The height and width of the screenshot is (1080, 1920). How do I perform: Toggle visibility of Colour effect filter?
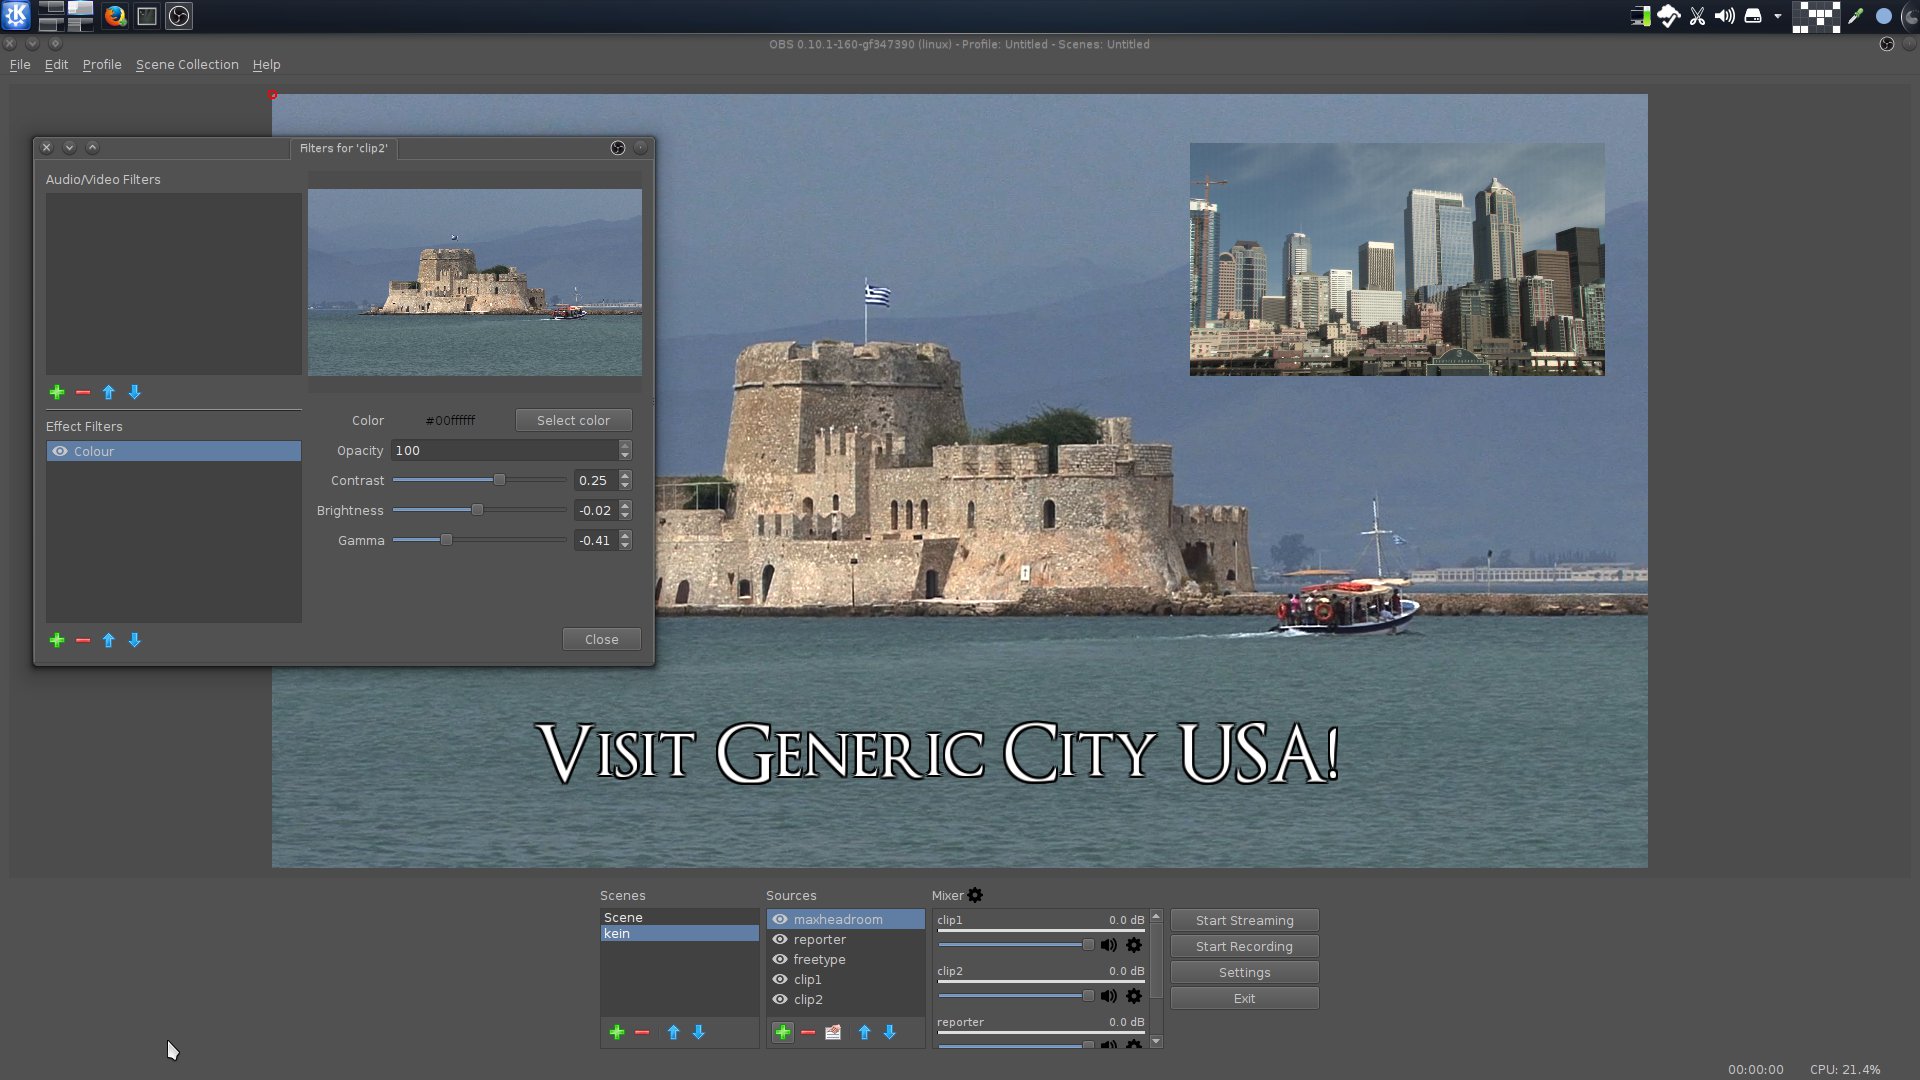tap(60, 451)
